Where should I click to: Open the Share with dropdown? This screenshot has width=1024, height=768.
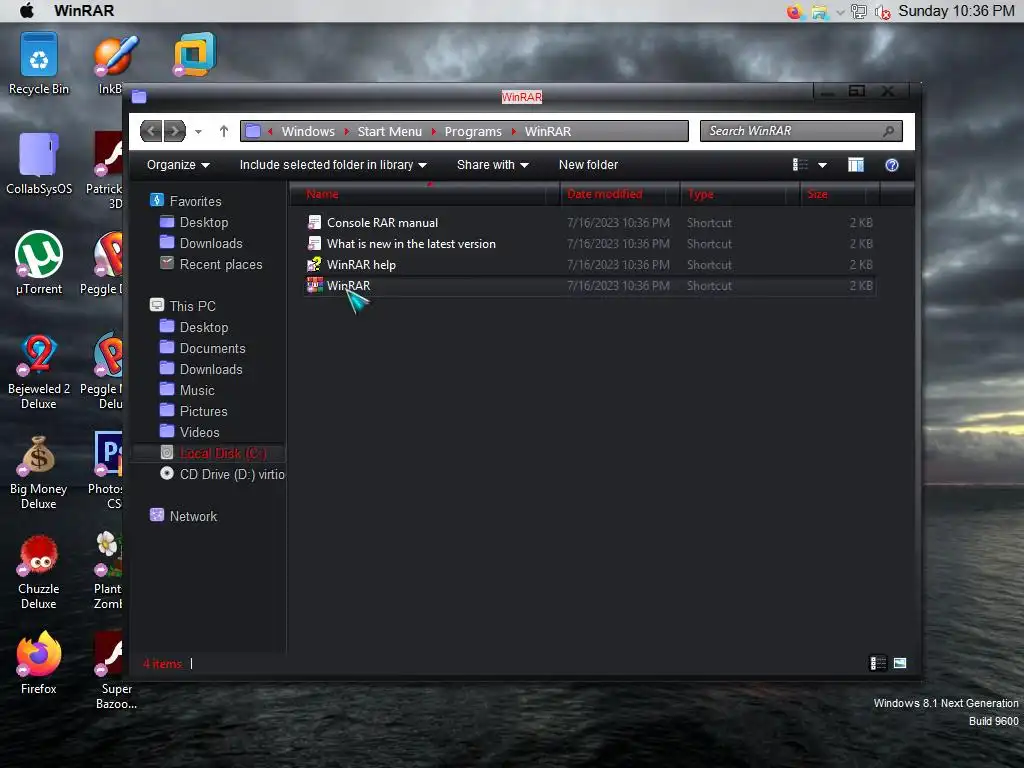492,165
